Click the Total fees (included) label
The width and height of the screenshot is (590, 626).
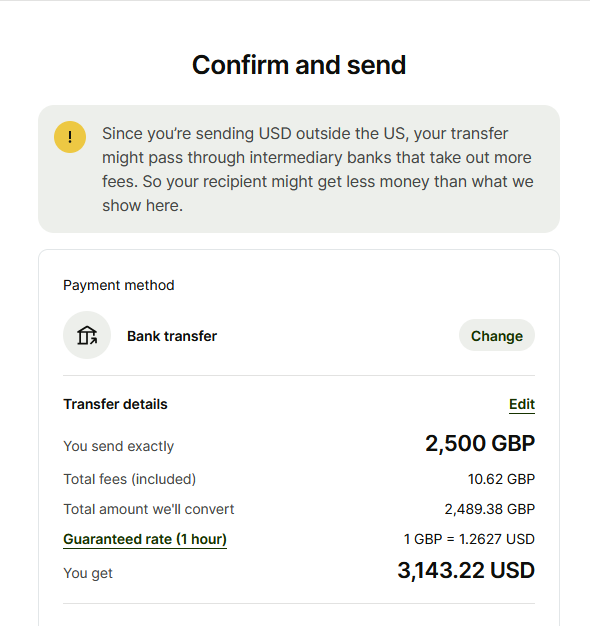tap(130, 479)
